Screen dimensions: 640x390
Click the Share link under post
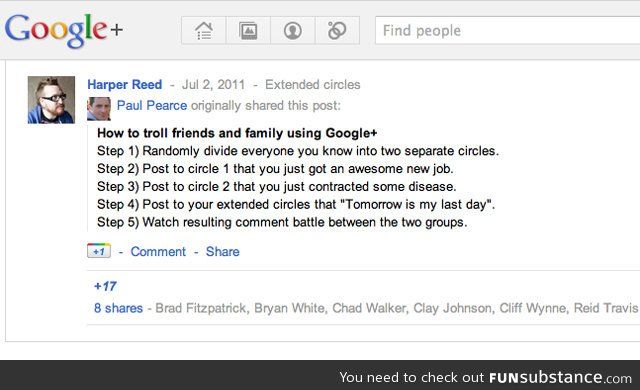click(x=222, y=251)
